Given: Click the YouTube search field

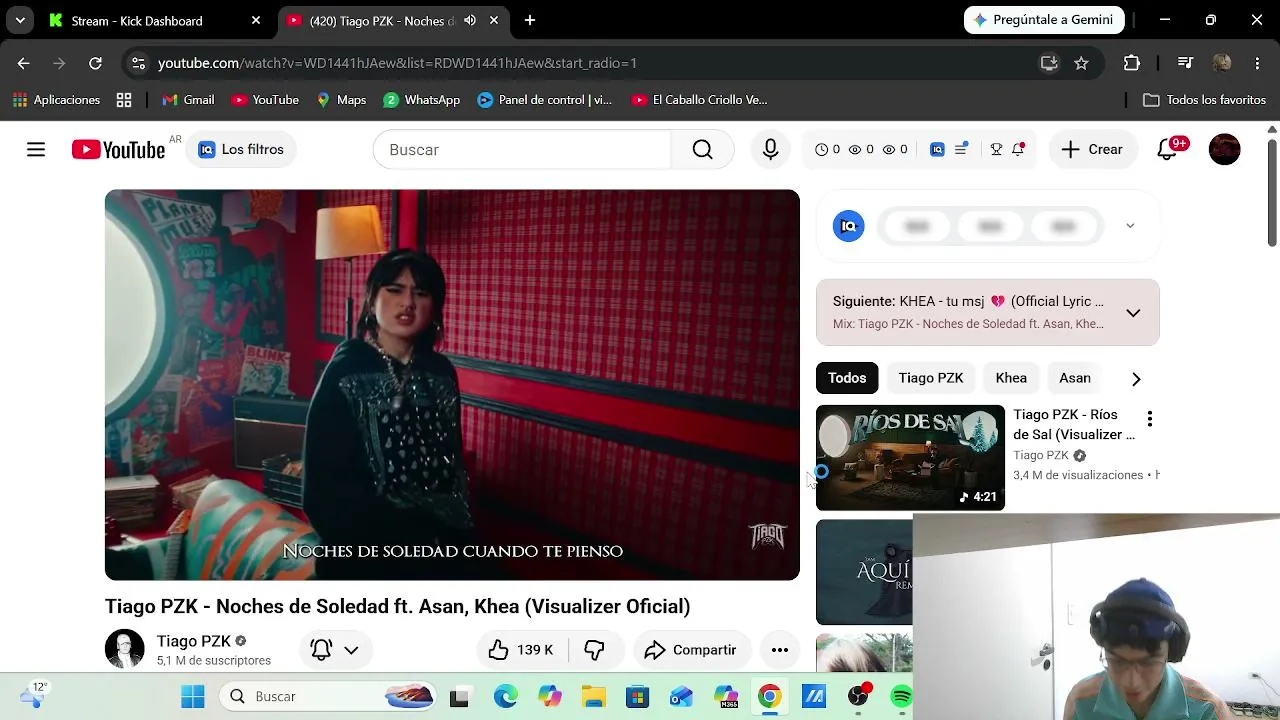Looking at the screenshot, I should 522,150.
